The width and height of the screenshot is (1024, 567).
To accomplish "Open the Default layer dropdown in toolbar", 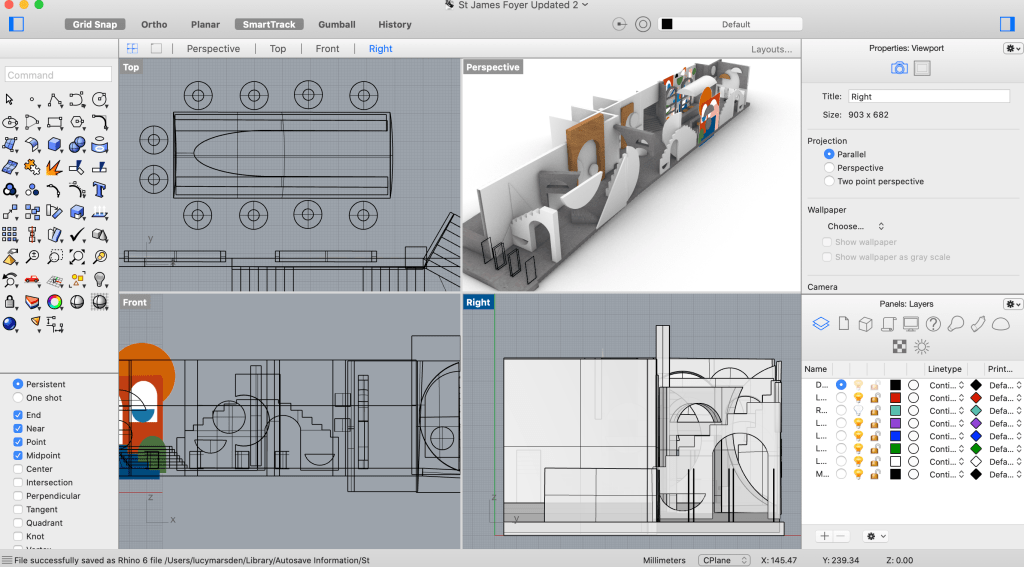I will tap(735, 24).
